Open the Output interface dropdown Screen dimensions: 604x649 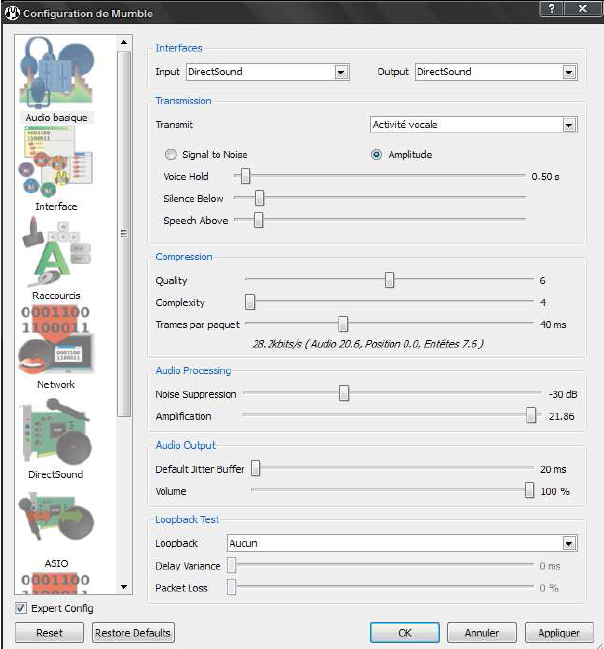tap(496, 72)
